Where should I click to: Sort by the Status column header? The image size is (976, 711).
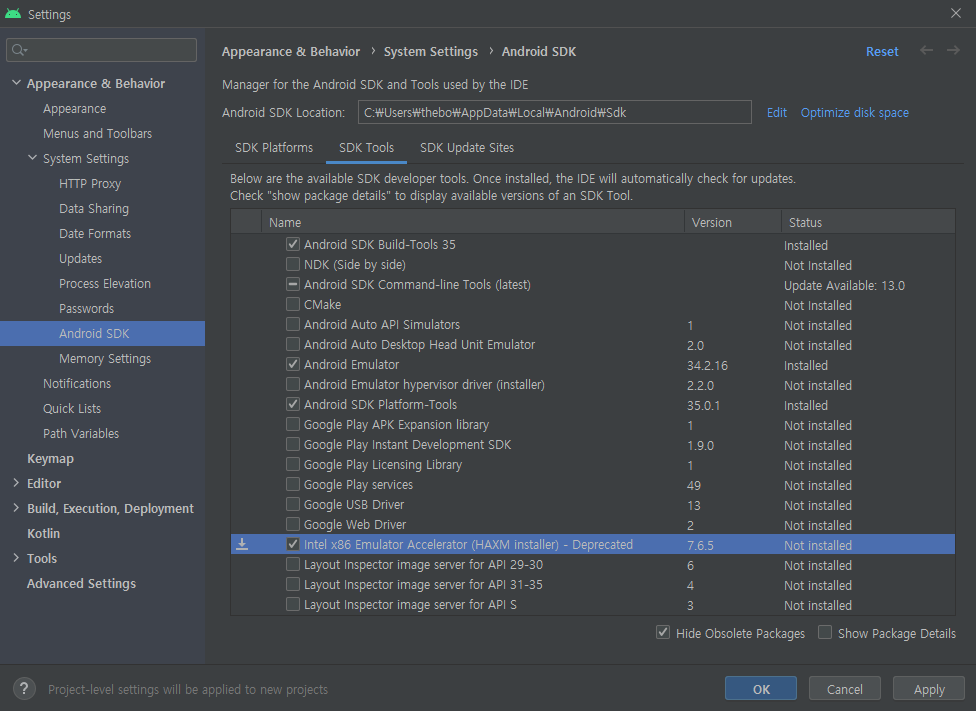tap(868, 222)
